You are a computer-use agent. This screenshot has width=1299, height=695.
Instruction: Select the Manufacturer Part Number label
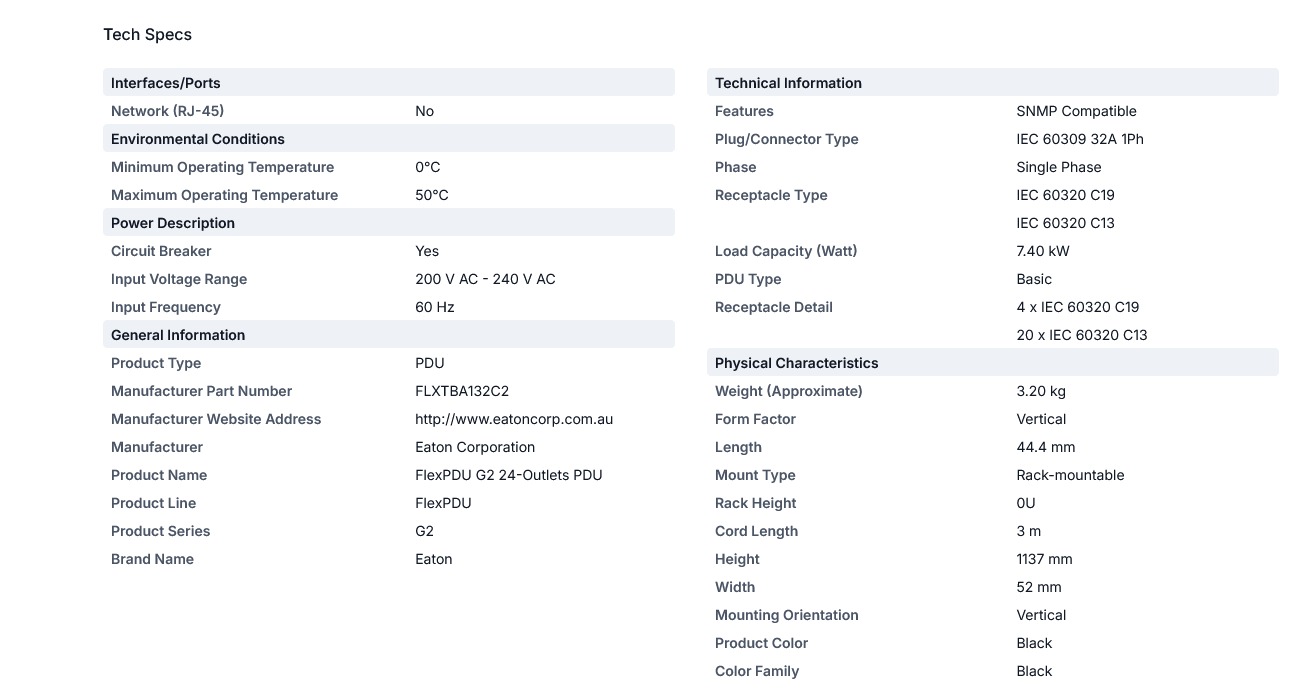coord(202,391)
